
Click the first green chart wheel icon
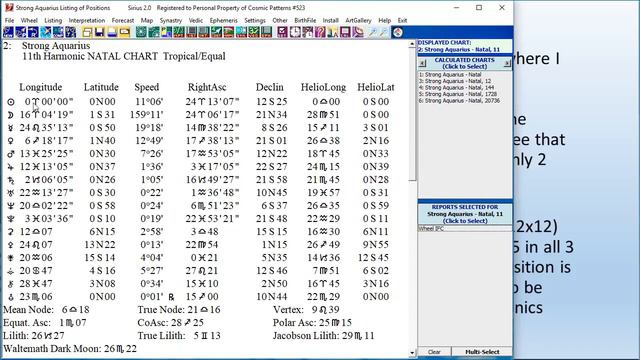141,32
